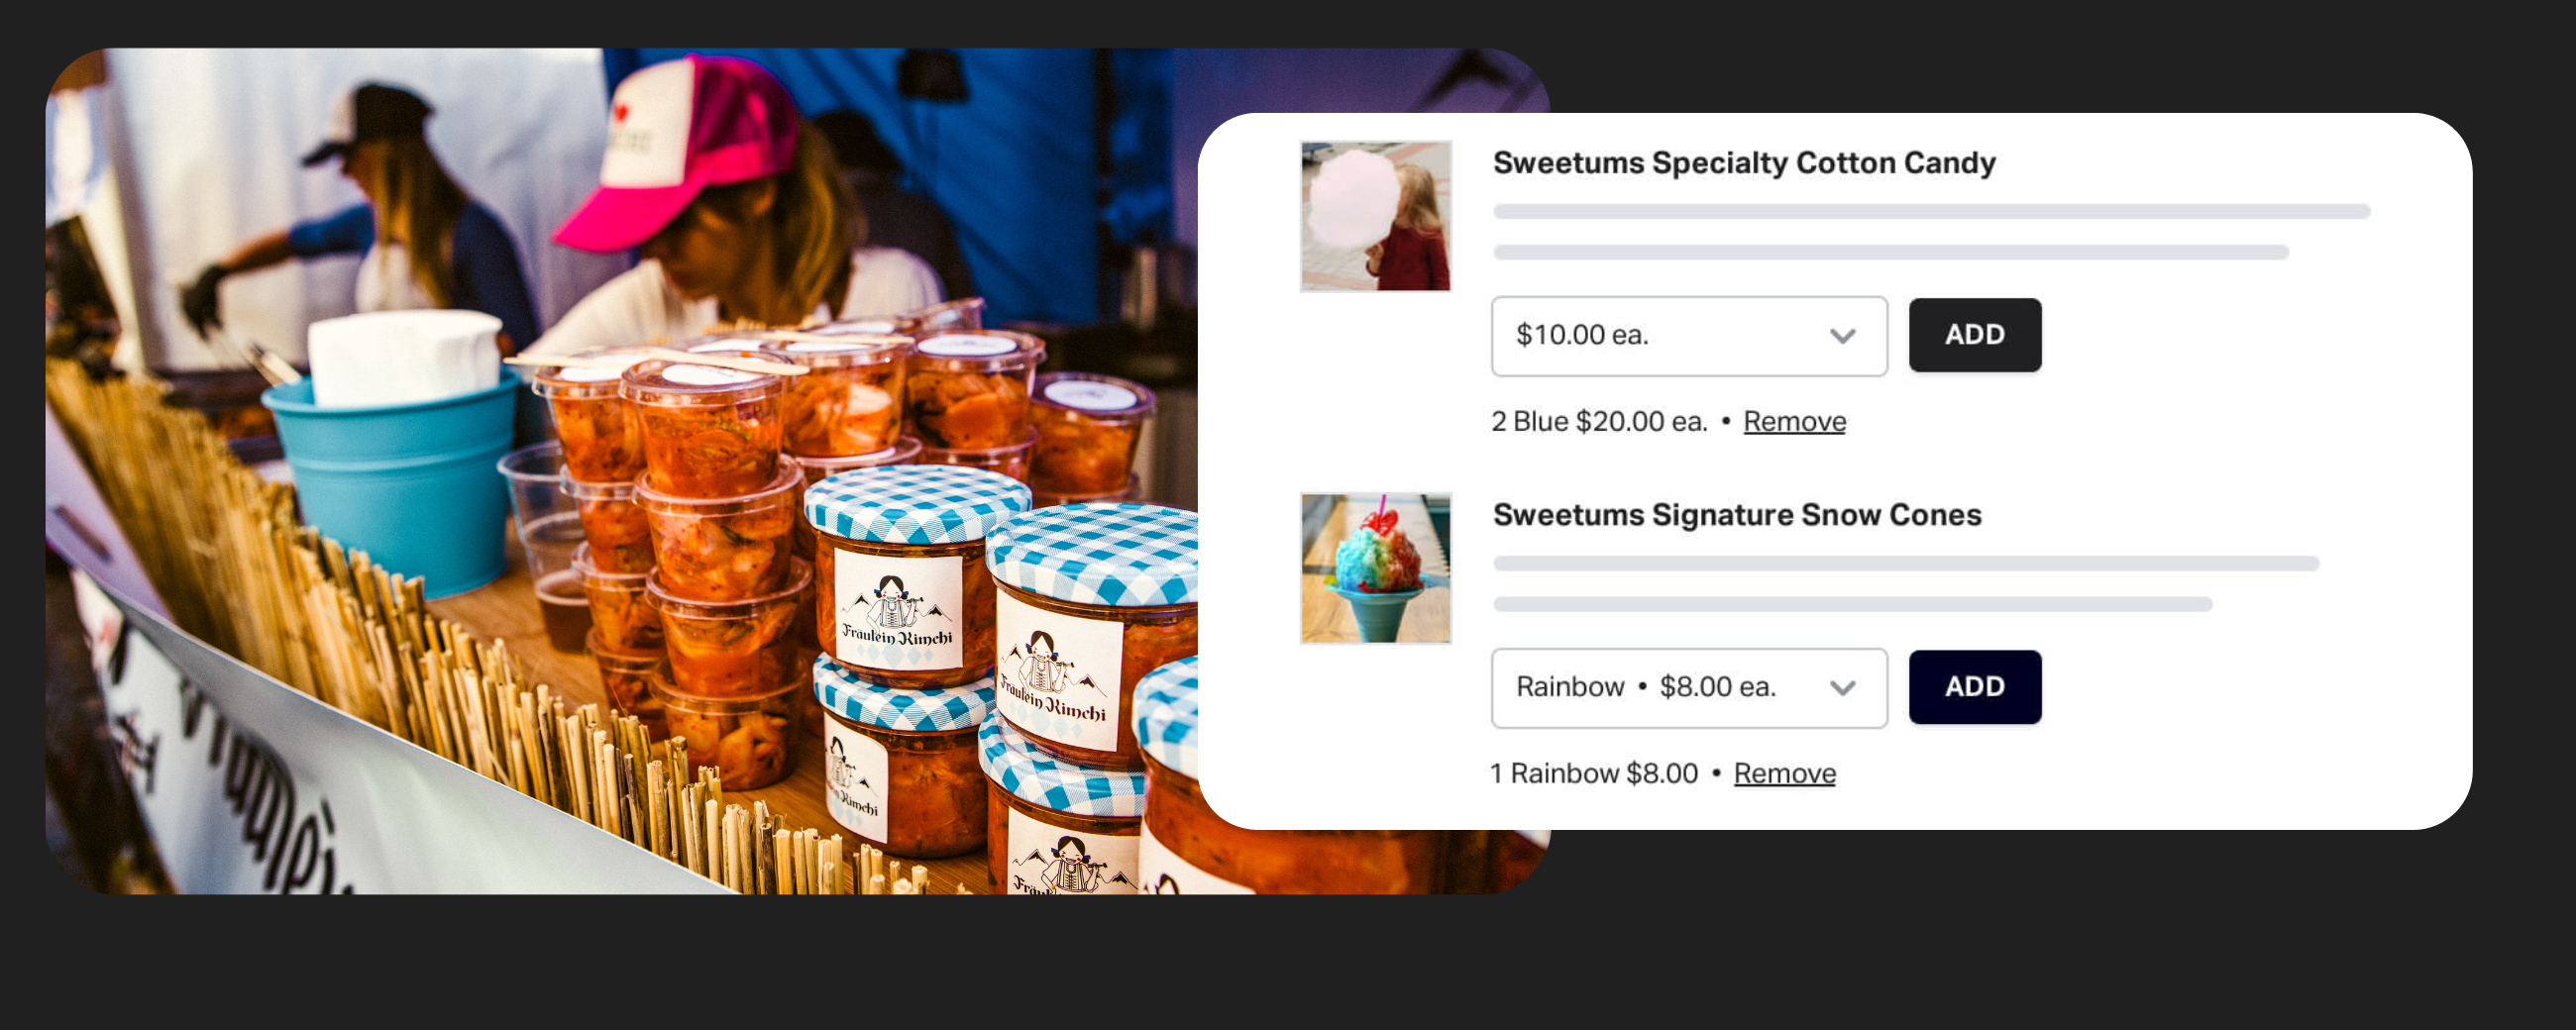This screenshot has width=2576, height=1030.
Task: Open the rainbow snow cone thumbnail
Action: pos(1375,568)
